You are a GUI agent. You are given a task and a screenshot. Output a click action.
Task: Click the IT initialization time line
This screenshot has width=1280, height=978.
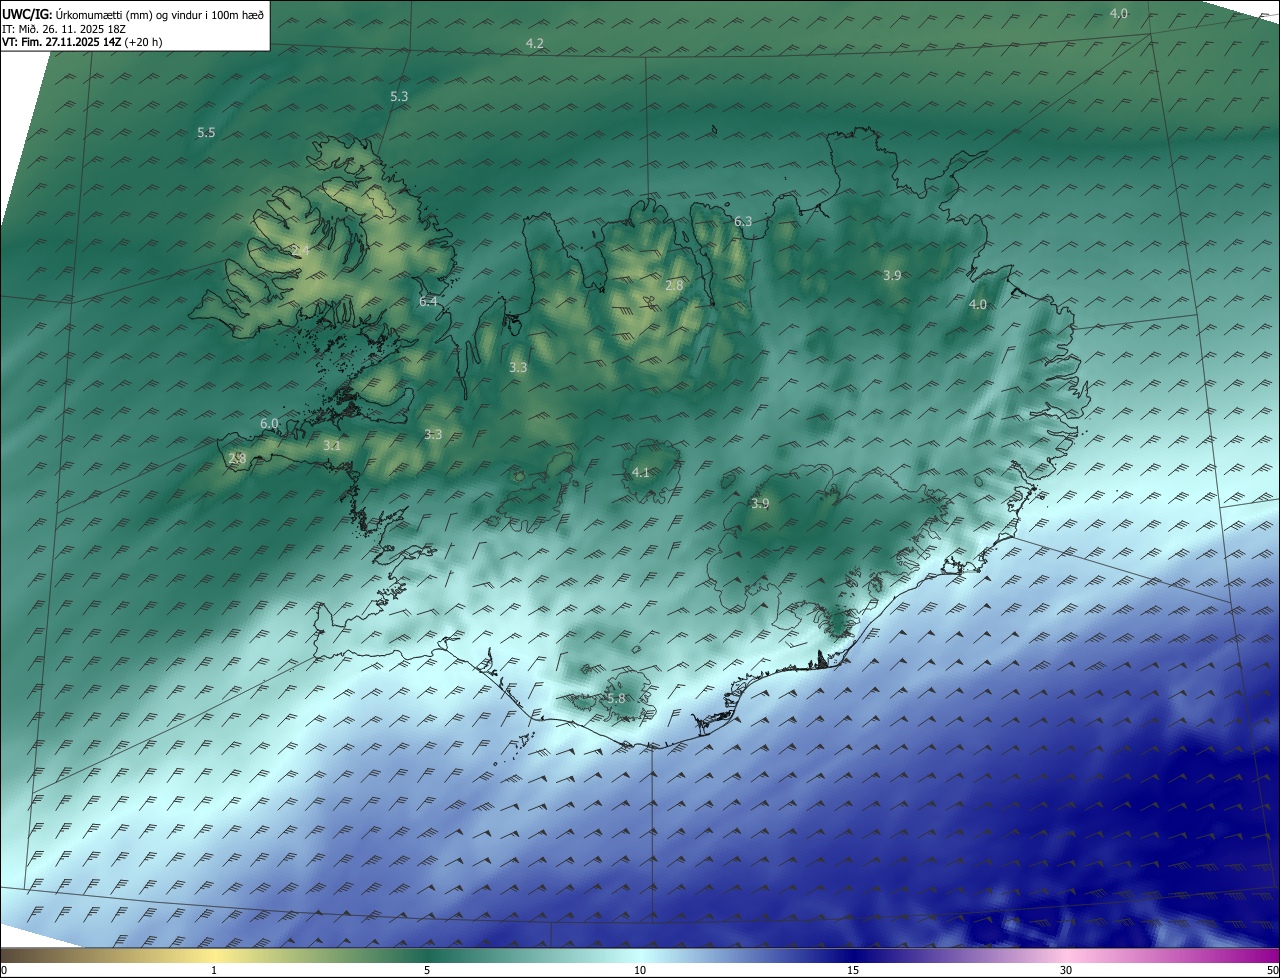[69, 28]
